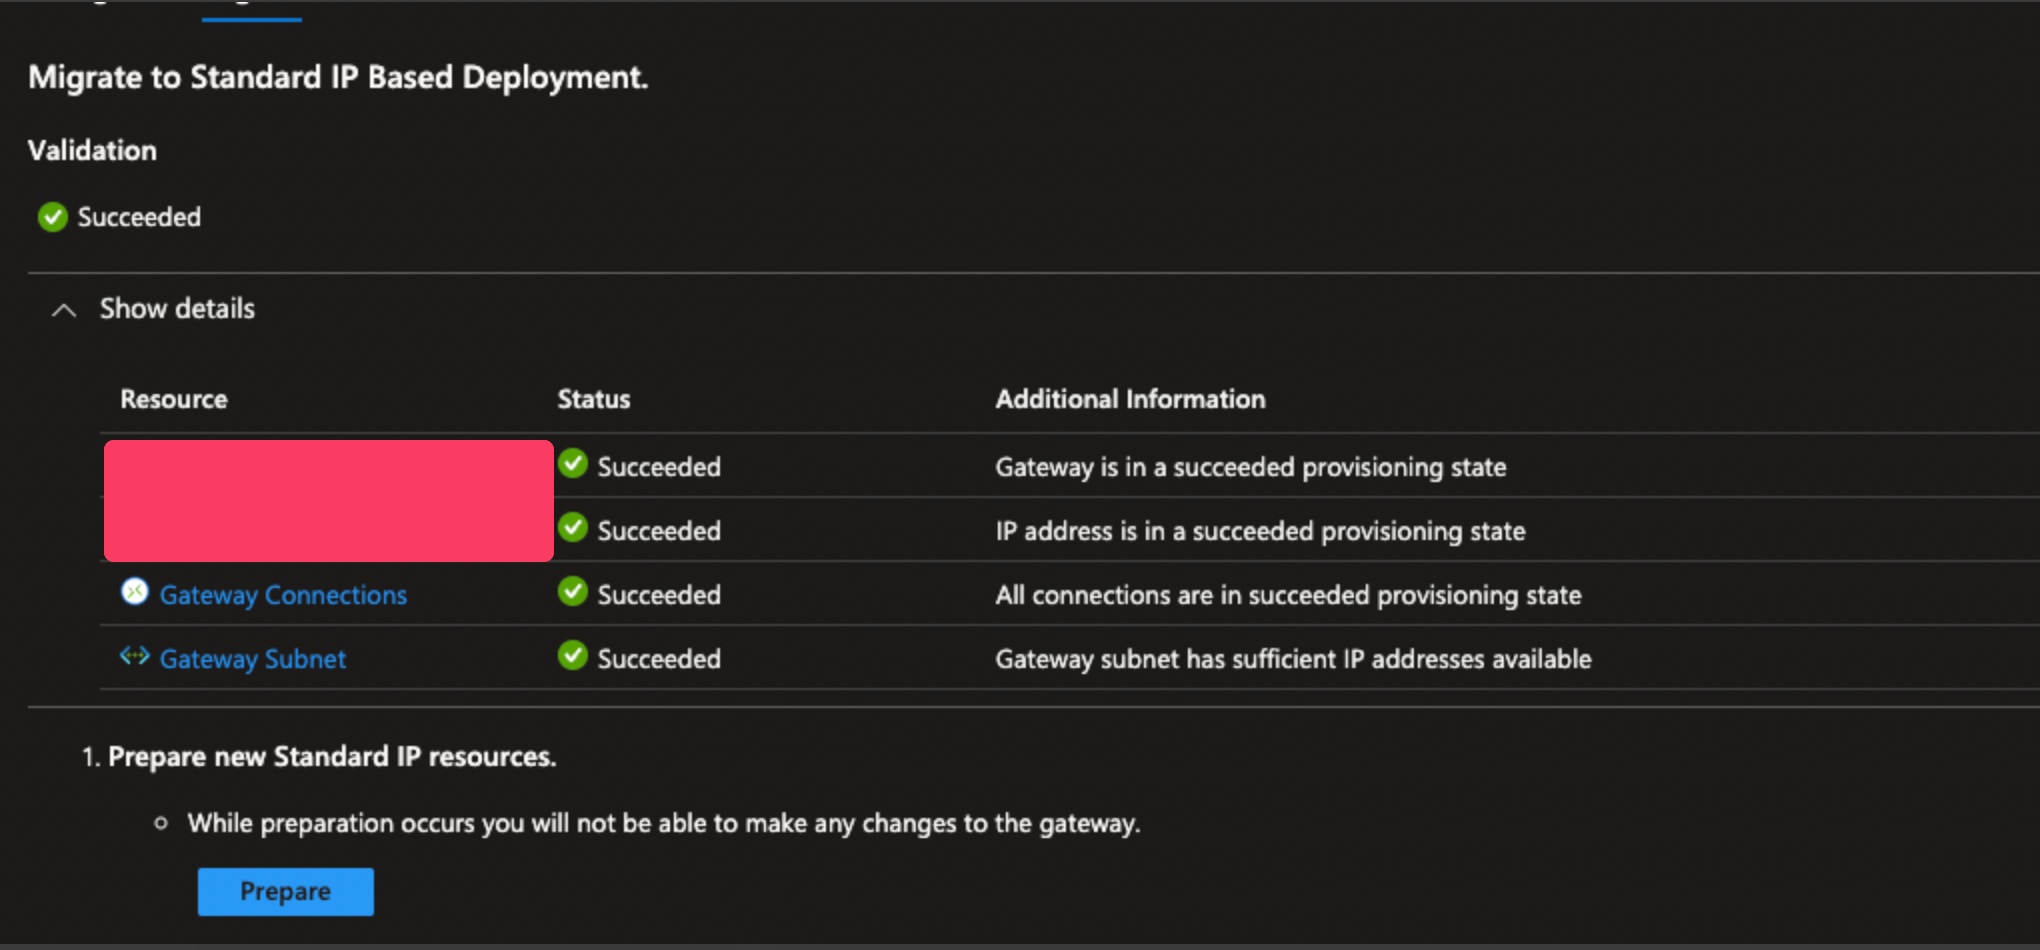
Task: Click the Resource column header
Action: 172,398
